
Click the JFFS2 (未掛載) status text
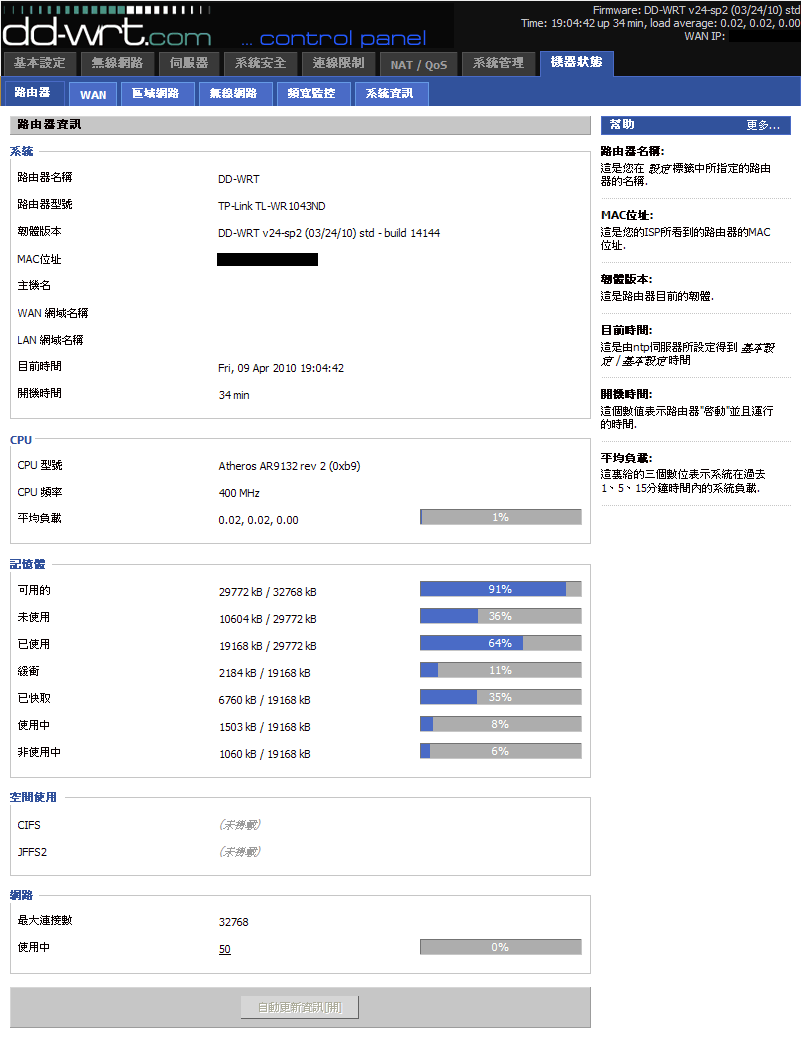click(239, 852)
